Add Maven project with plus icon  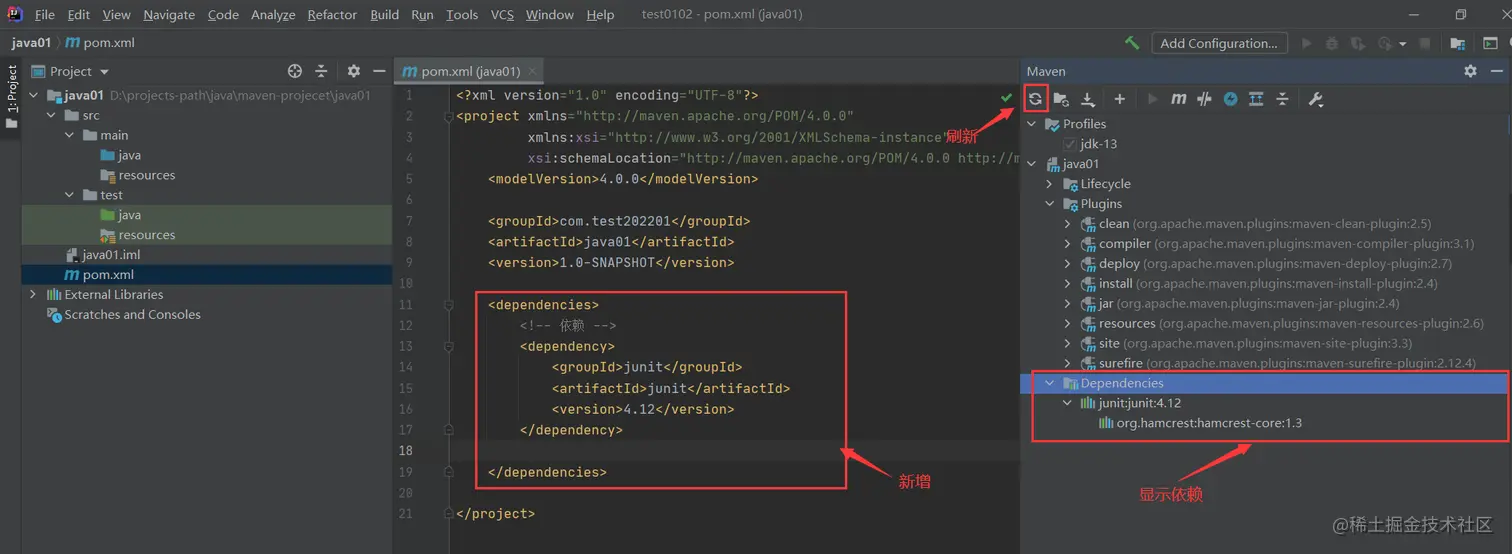pos(1119,99)
